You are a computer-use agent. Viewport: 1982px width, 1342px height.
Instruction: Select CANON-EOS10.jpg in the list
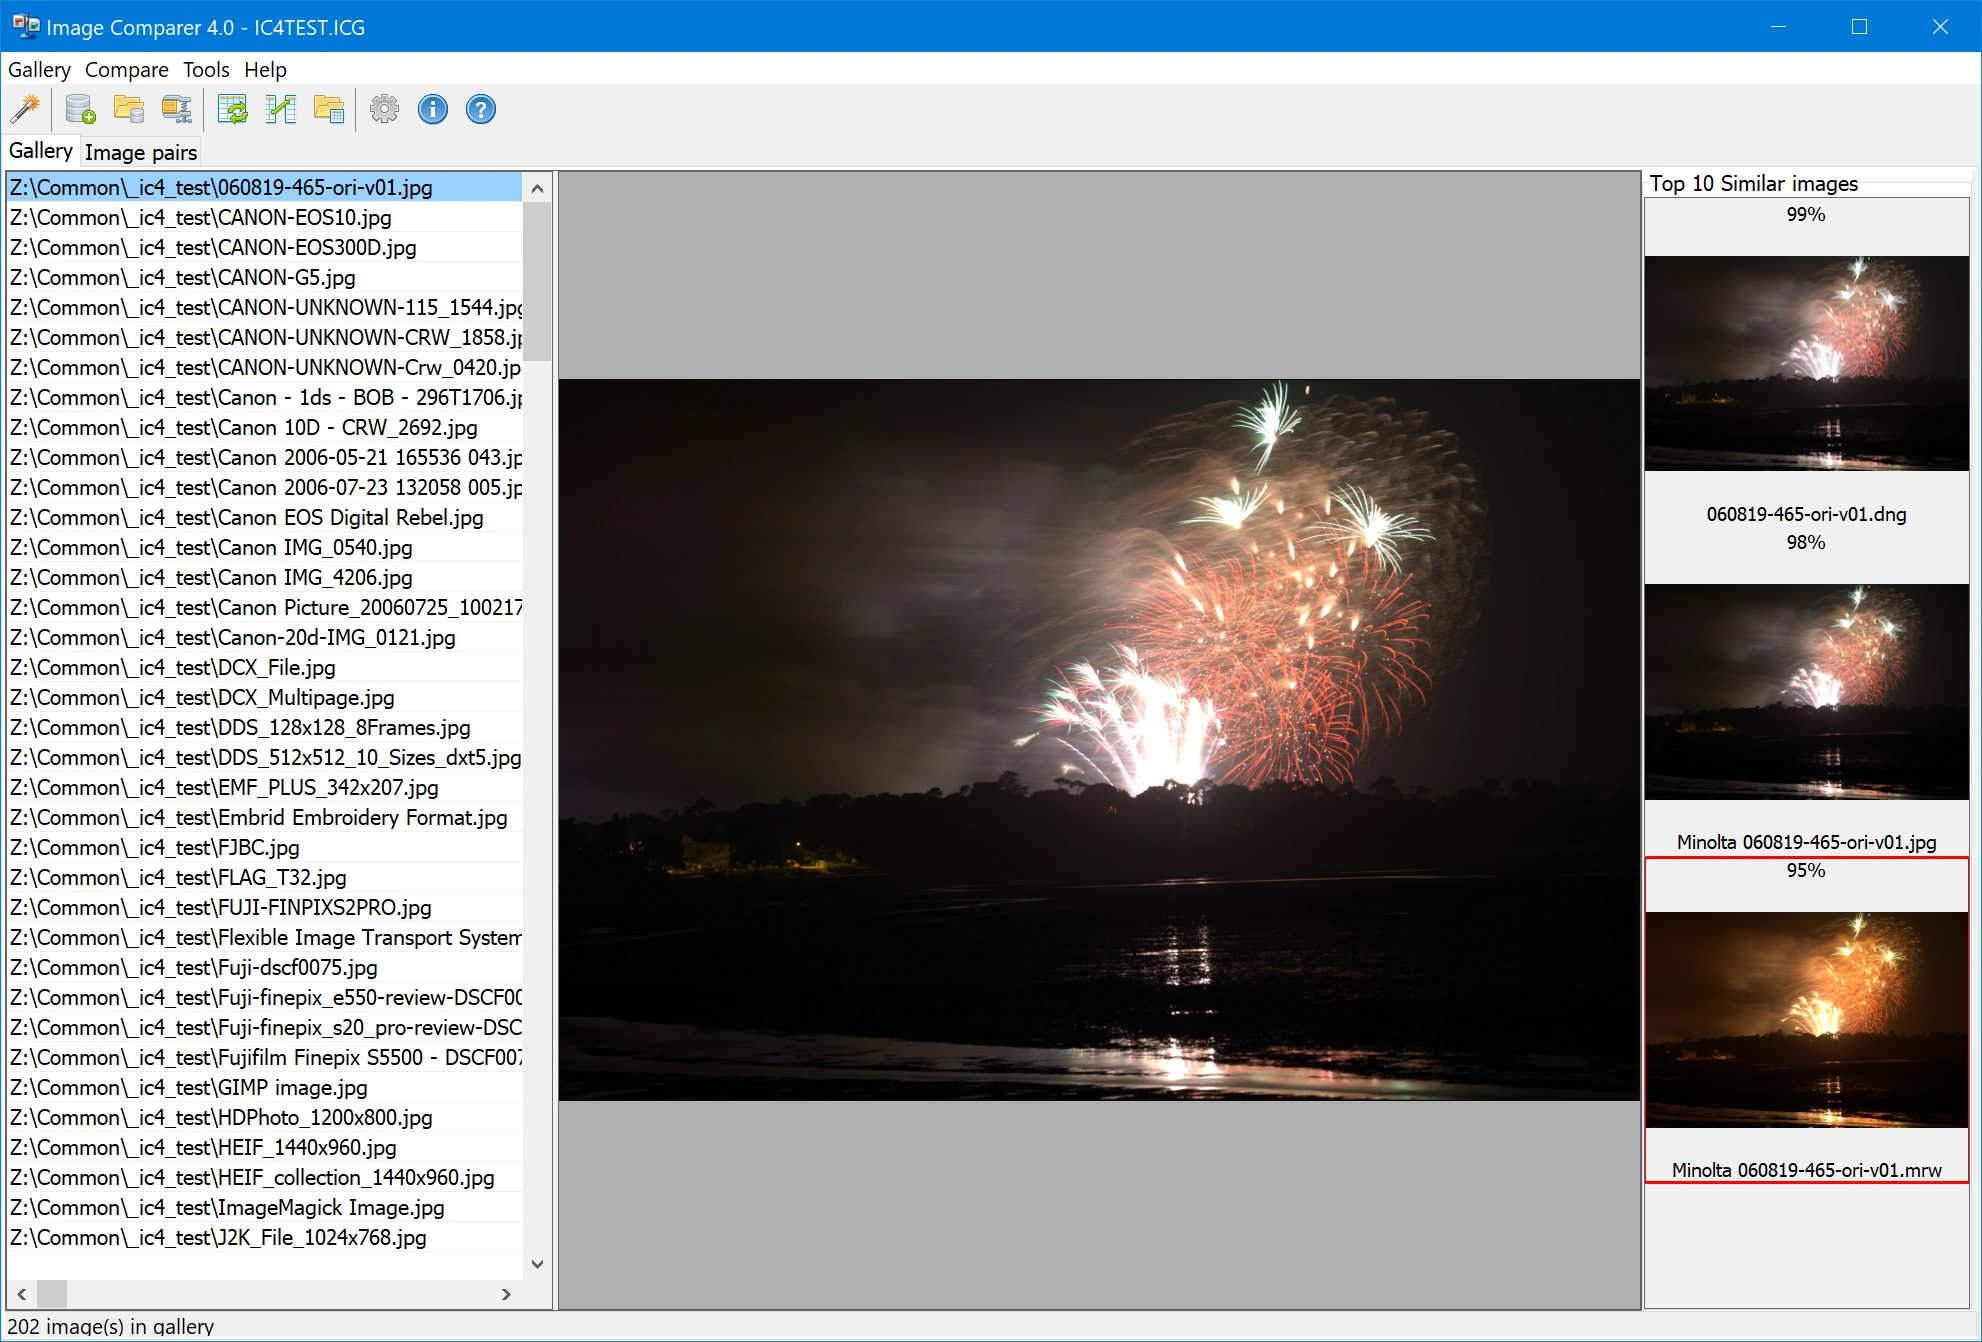click(x=264, y=217)
